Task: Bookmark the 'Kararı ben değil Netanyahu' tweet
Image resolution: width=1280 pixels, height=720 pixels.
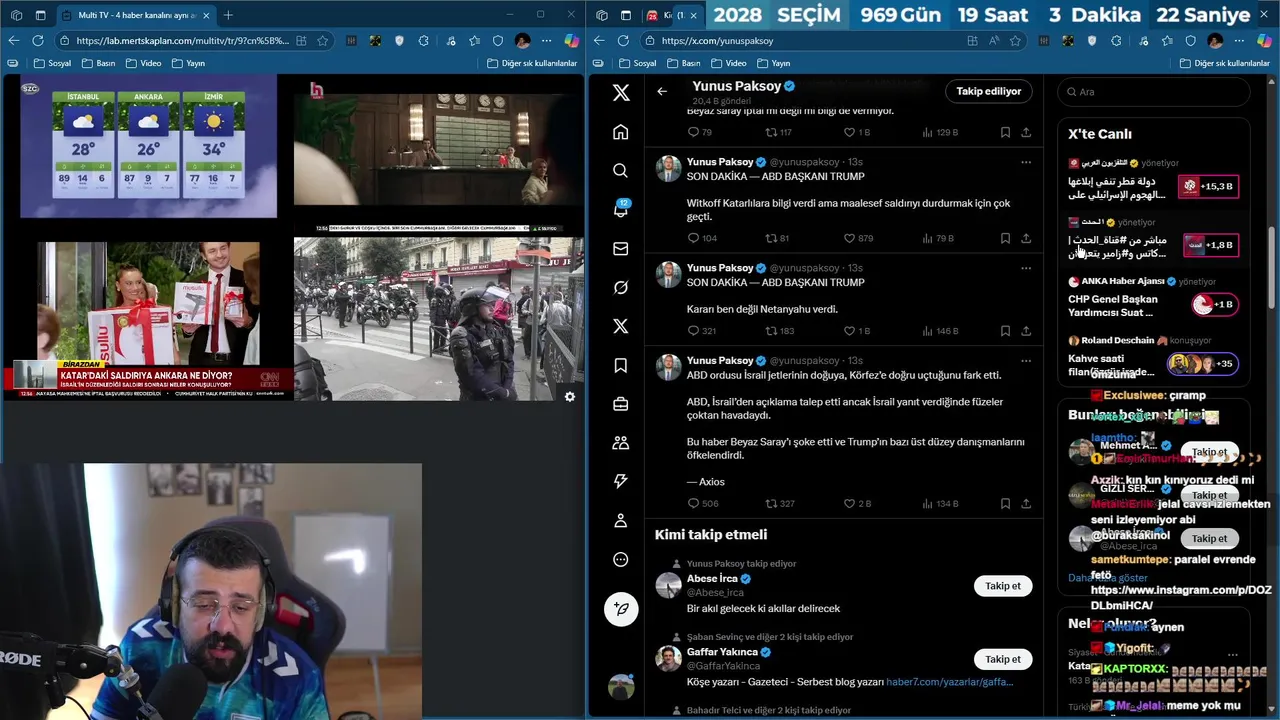Action: (x=1005, y=331)
